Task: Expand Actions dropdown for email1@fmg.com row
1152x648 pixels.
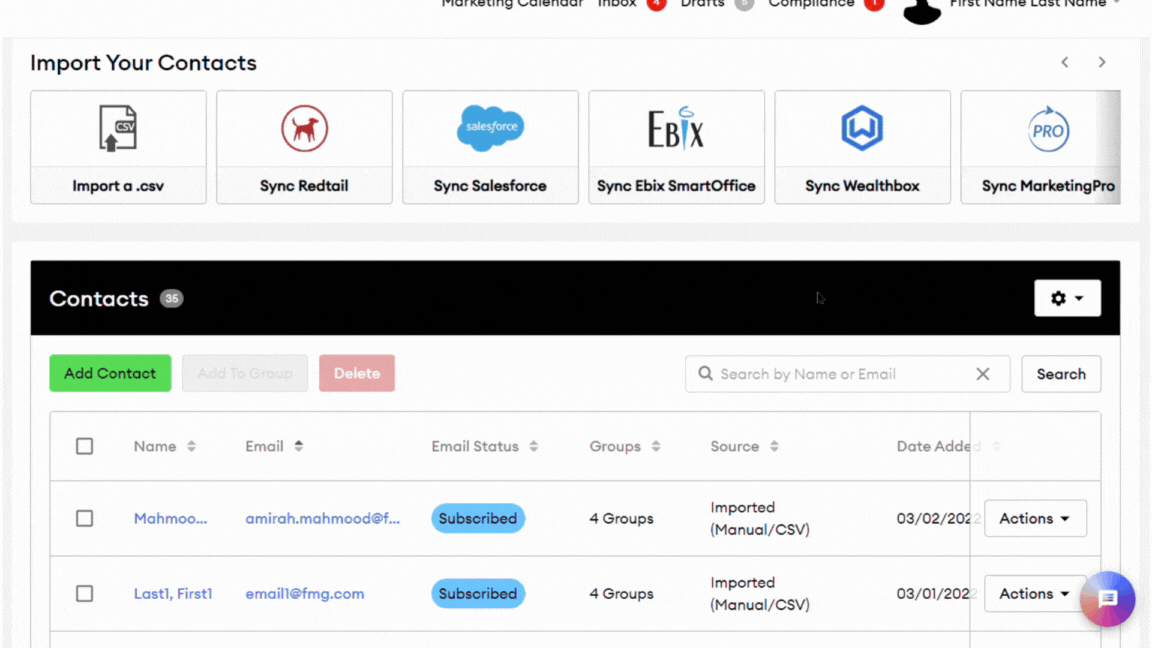Action: (1033, 594)
